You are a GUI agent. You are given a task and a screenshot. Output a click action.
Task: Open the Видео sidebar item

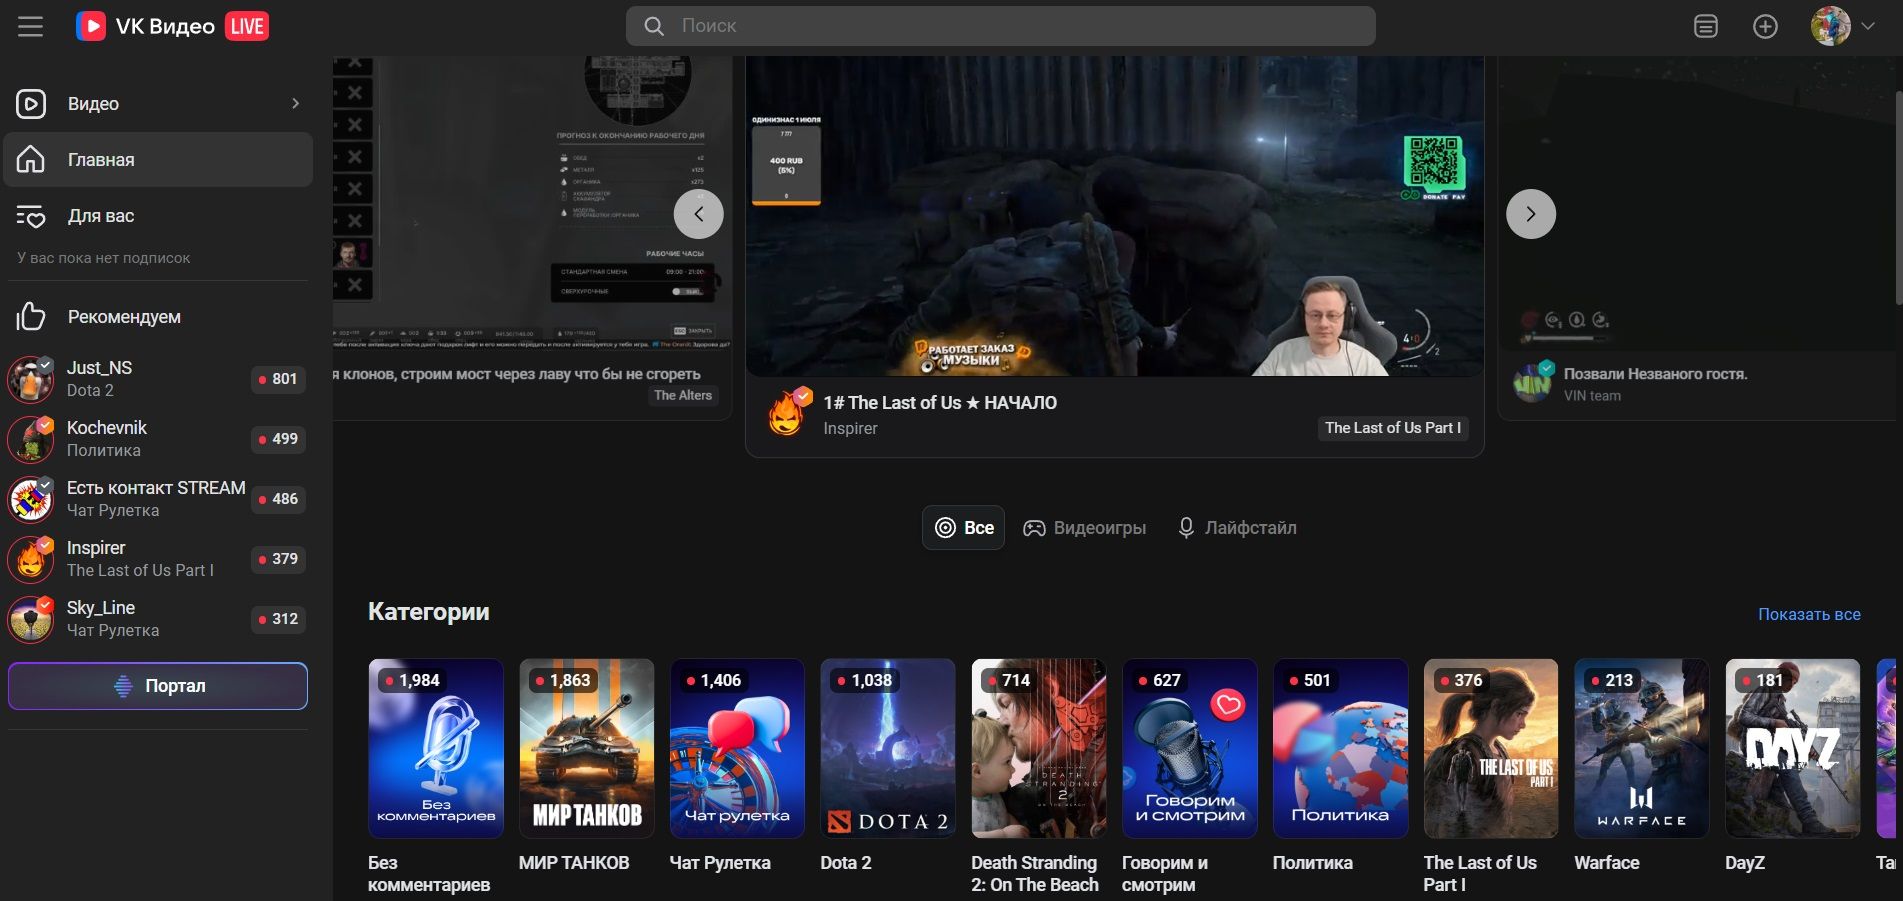tap(158, 103)
